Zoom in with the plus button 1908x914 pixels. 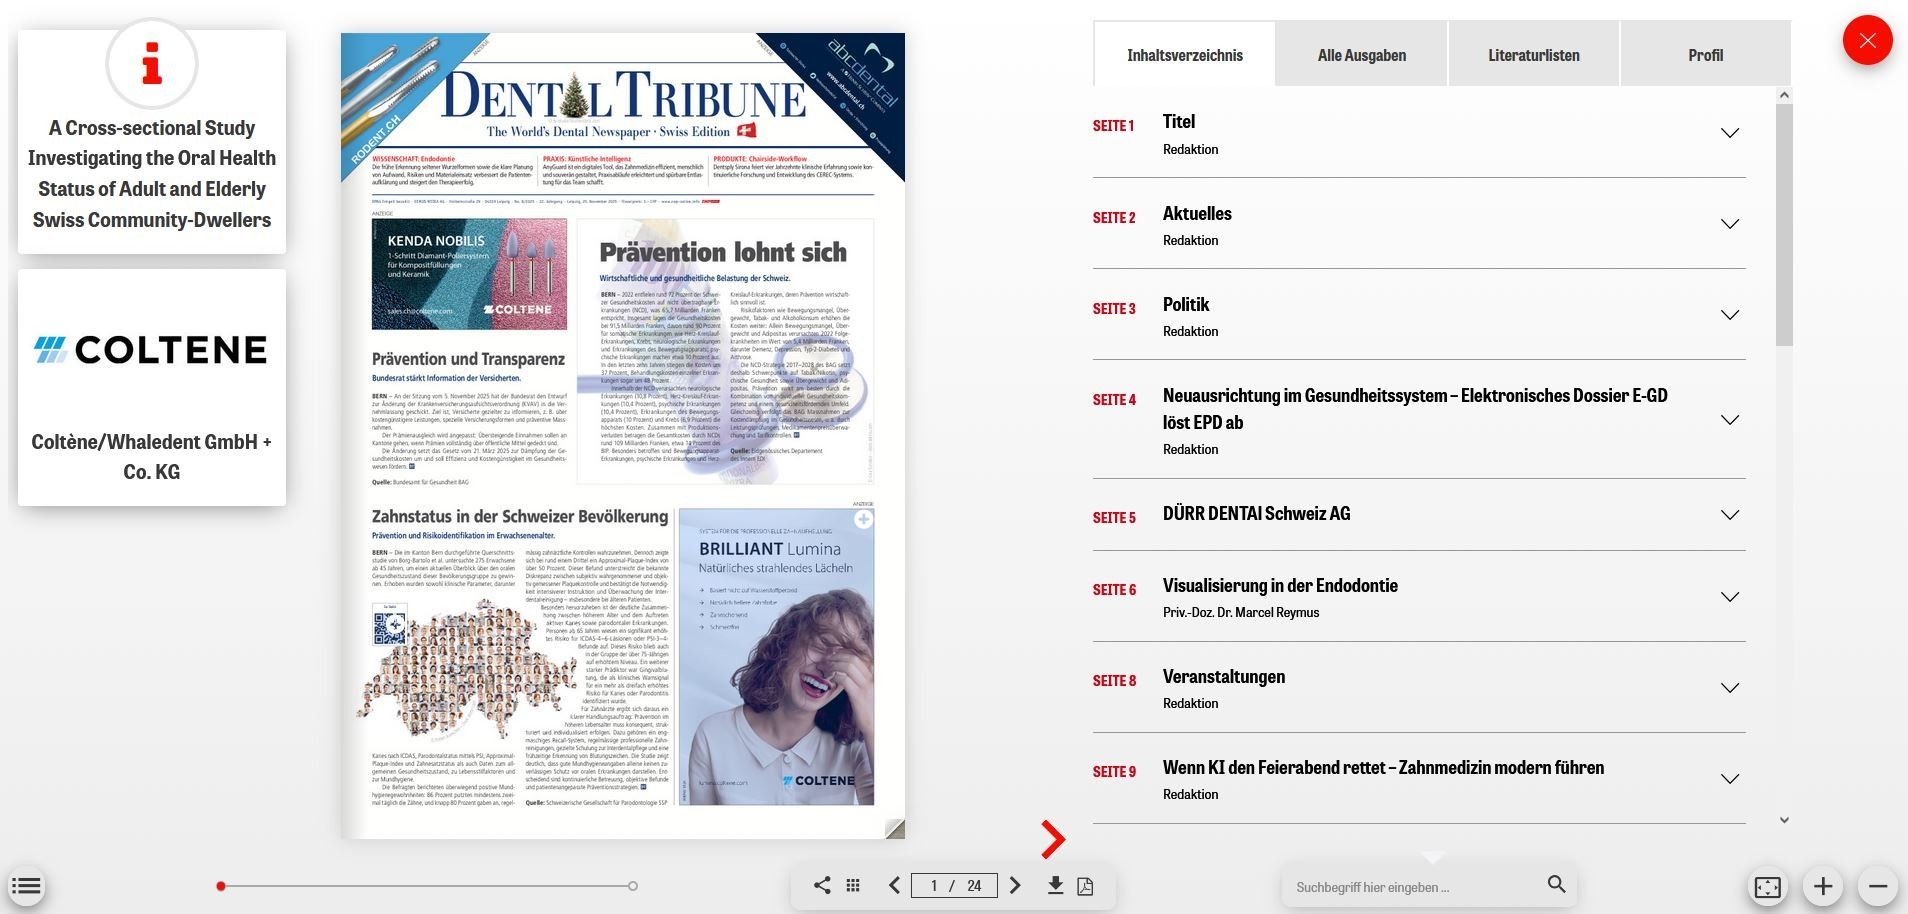coord(1822,887)
